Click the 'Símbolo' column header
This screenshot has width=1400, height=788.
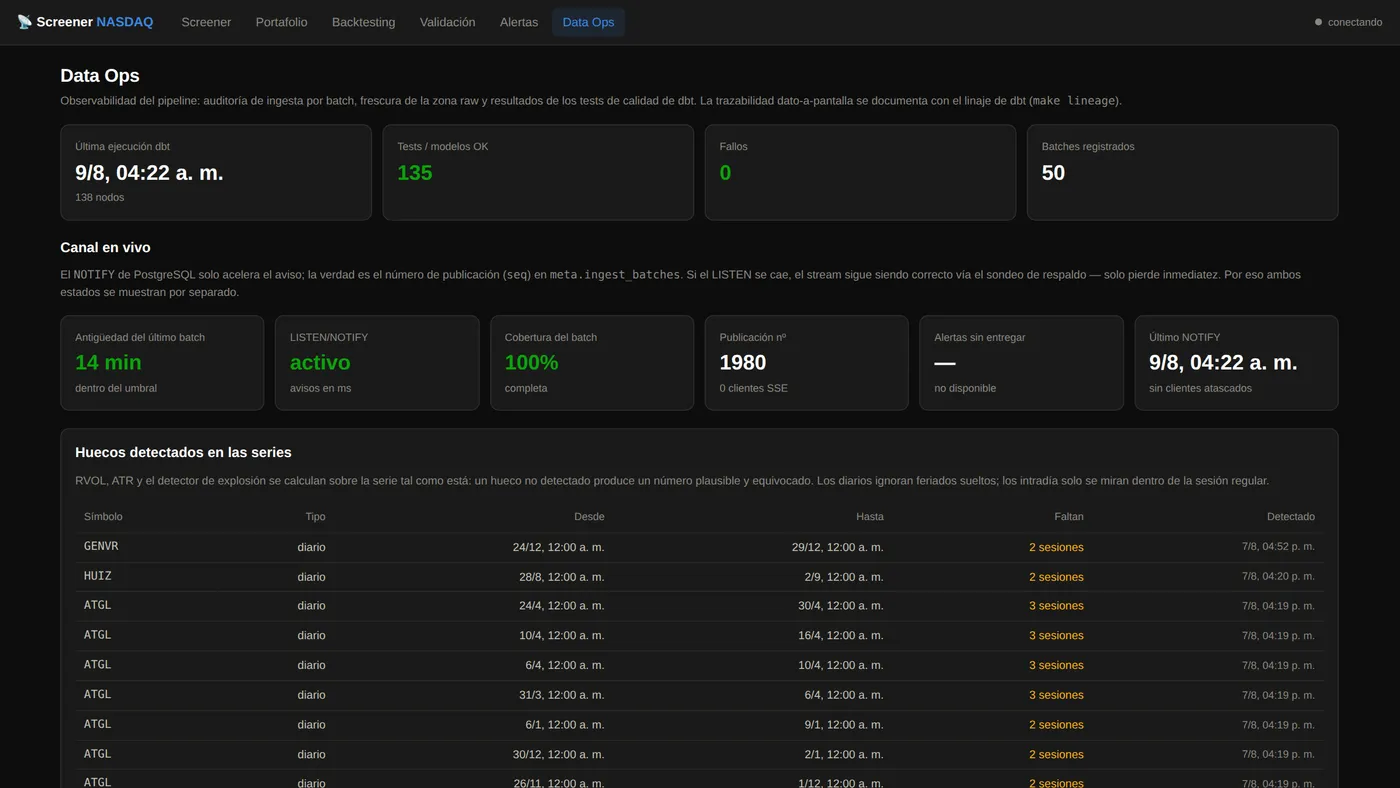[x=103, y=517]
